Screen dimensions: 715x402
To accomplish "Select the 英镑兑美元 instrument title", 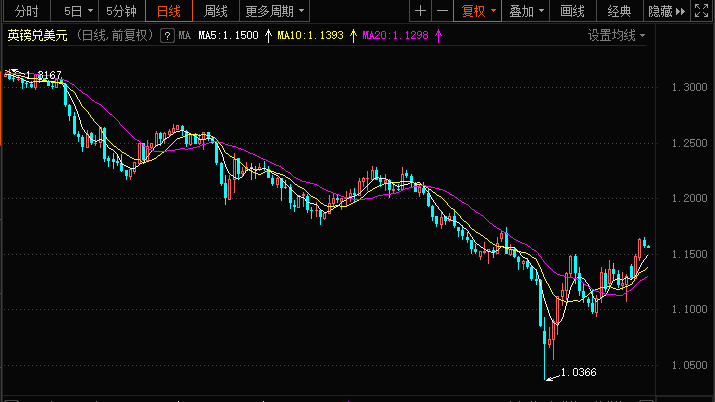I will point(37,36).
